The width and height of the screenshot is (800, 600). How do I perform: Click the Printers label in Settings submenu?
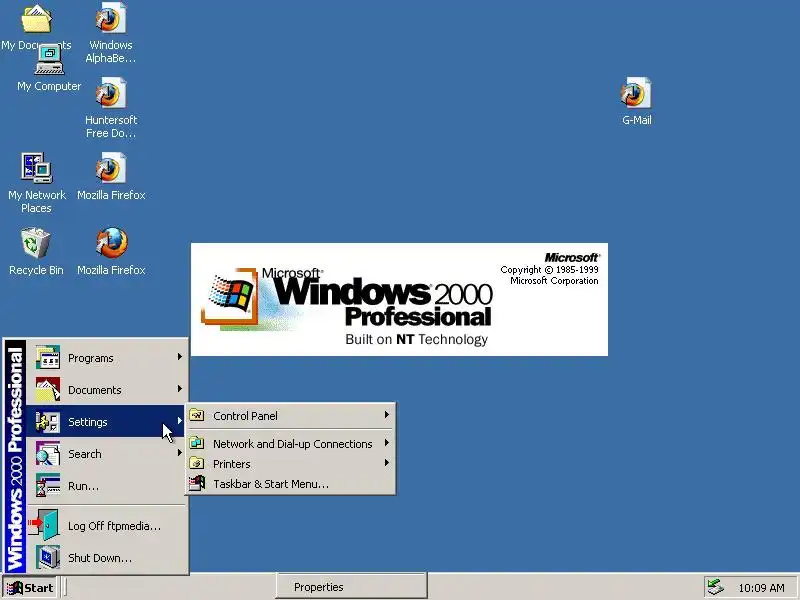232,464
